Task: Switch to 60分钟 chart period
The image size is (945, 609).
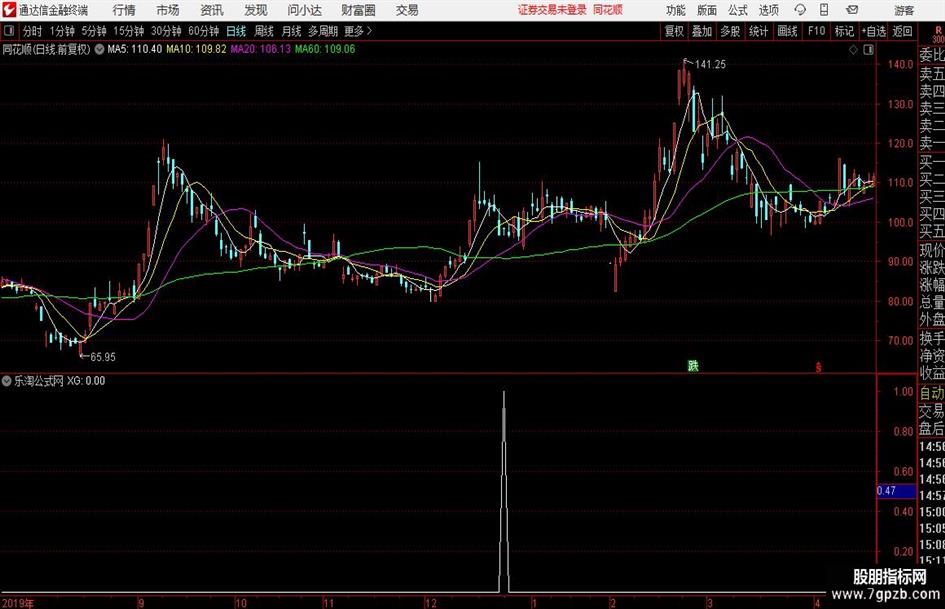Action: 203,31
